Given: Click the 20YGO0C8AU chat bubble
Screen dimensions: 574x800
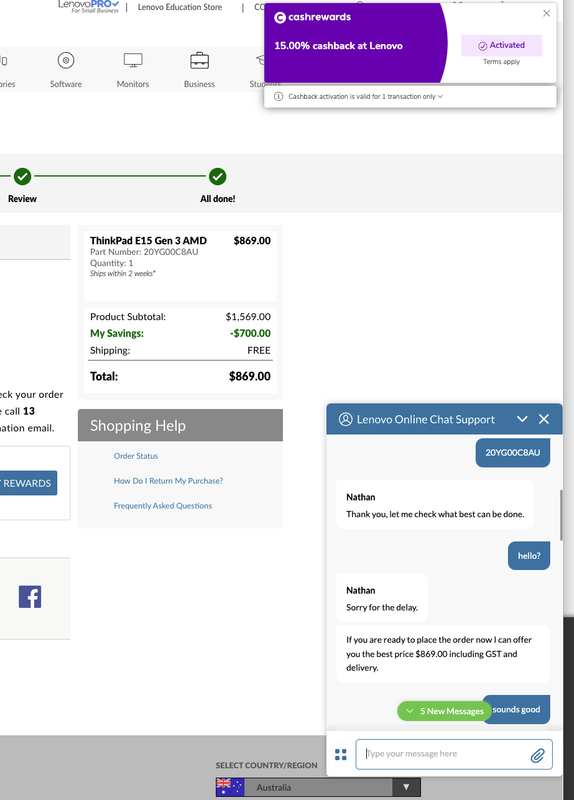Looking at the screenshot, I should click(x=513, y=453).
